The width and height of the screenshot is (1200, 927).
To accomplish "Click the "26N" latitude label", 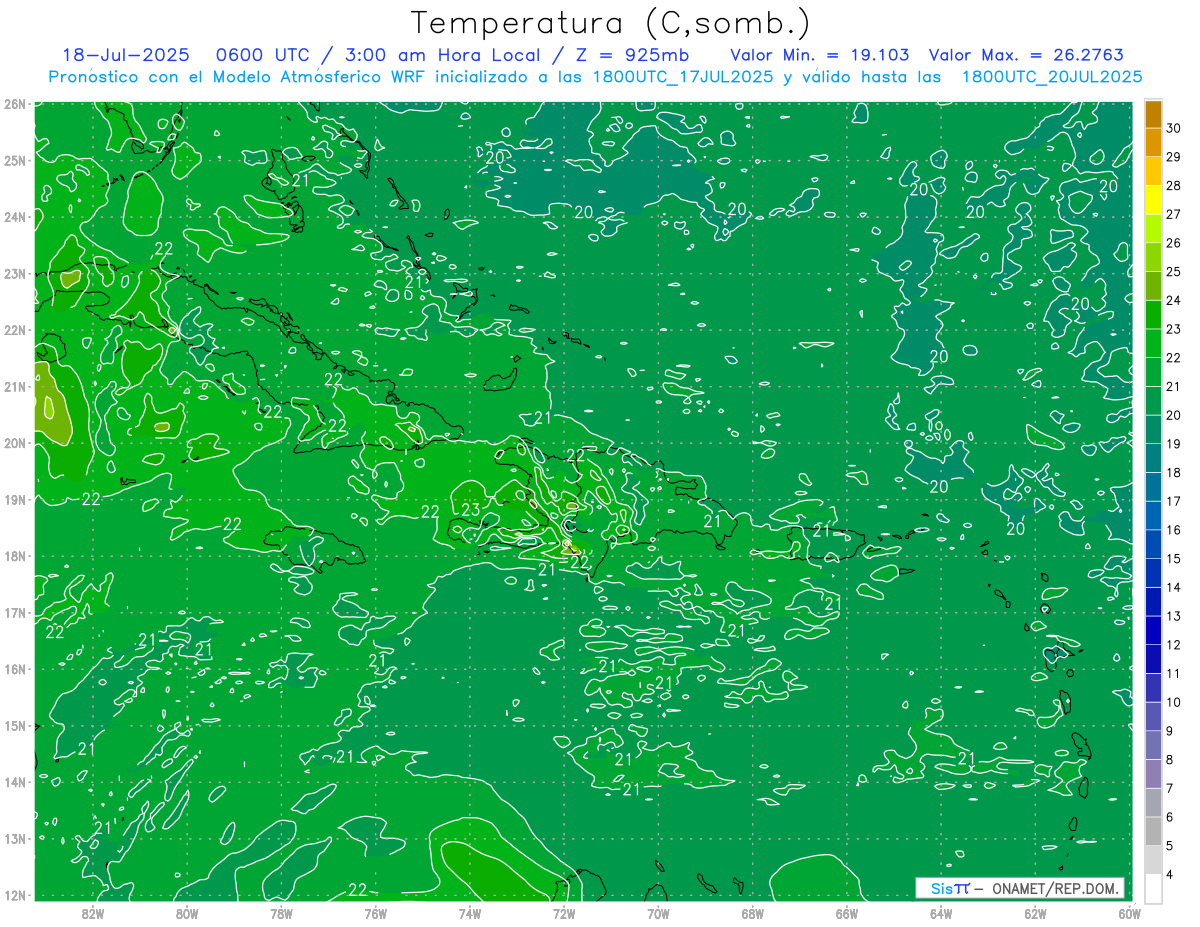I will (x=14, y=104).
